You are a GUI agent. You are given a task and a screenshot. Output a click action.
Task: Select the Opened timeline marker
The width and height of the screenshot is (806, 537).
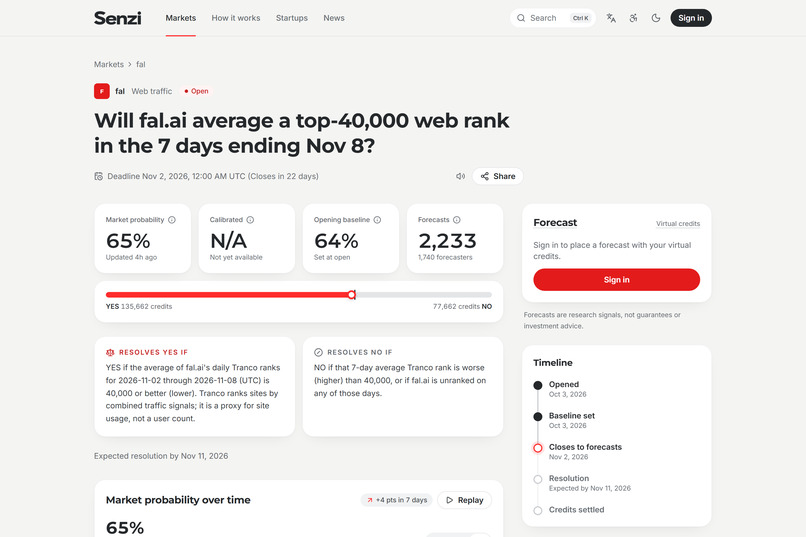(x=538, y=385)
